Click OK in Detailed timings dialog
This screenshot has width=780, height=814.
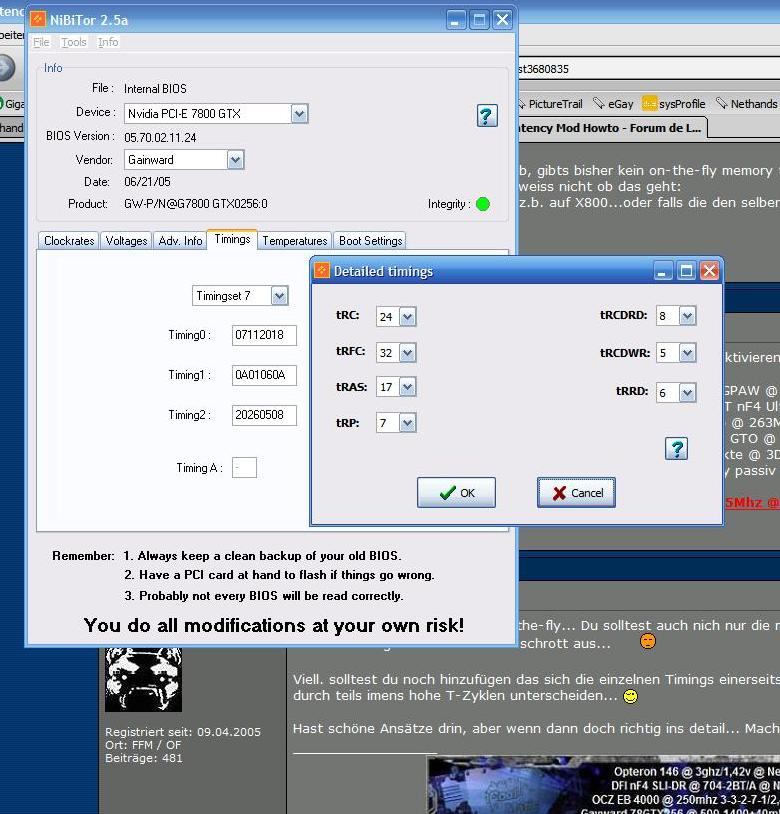[x=456, y=493]
